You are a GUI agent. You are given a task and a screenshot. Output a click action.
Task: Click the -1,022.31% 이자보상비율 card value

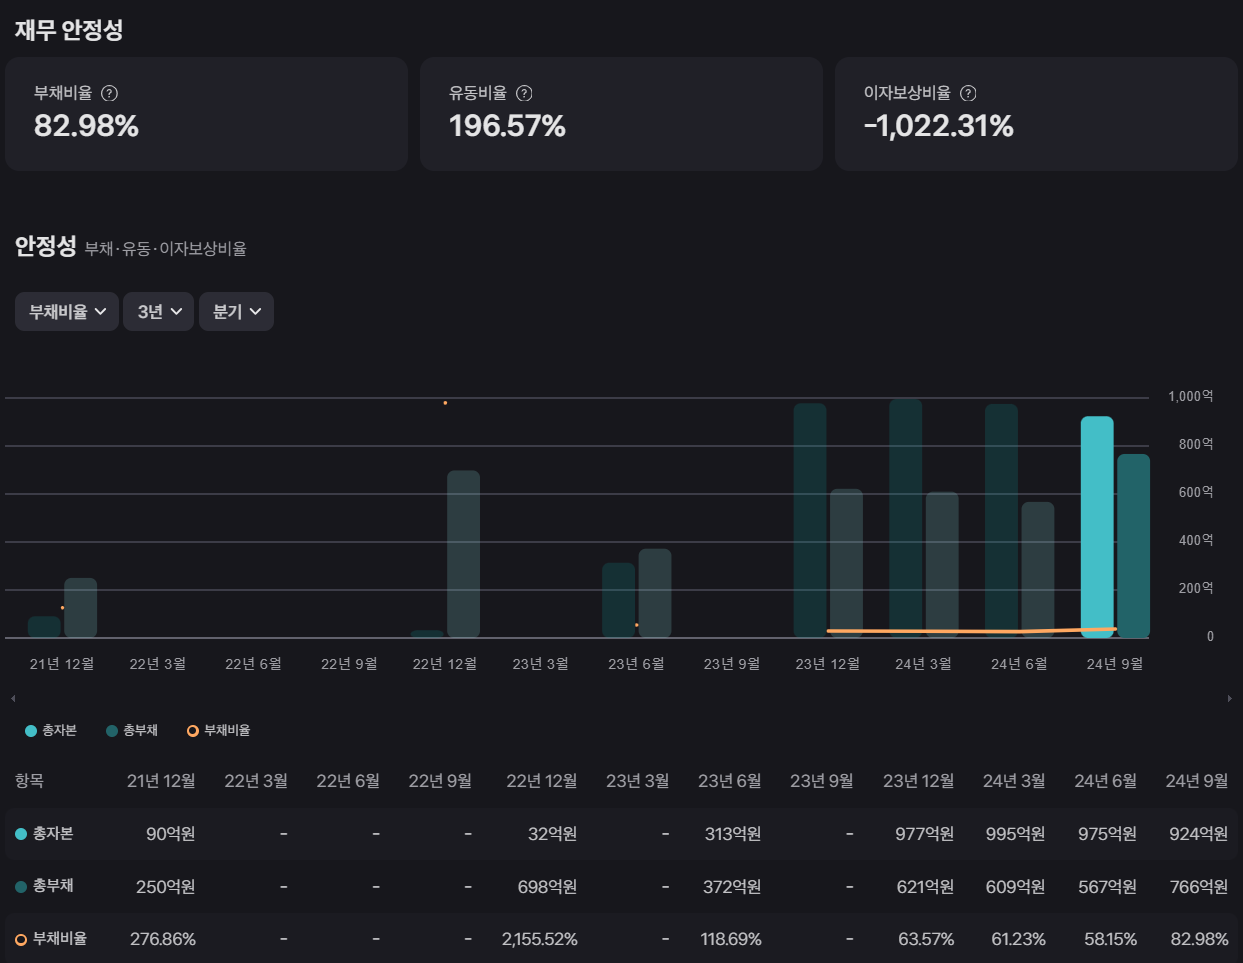[939, 126]
